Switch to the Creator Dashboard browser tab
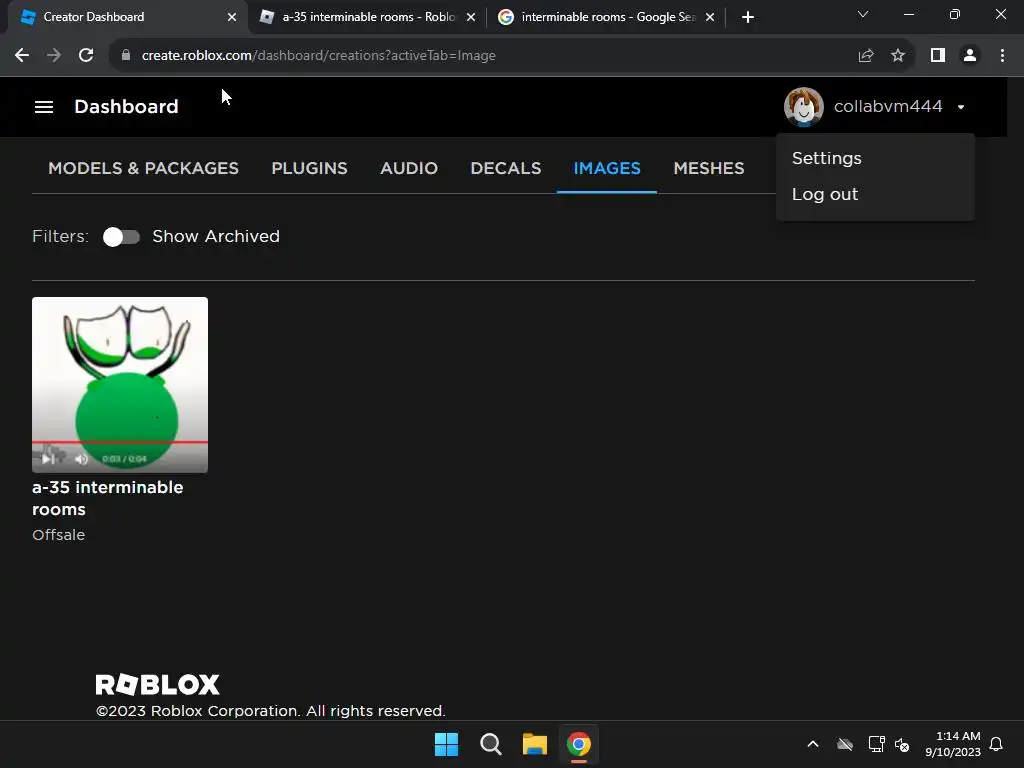Viewport: 1024px width, 768px height. click(x=124, y=17)
